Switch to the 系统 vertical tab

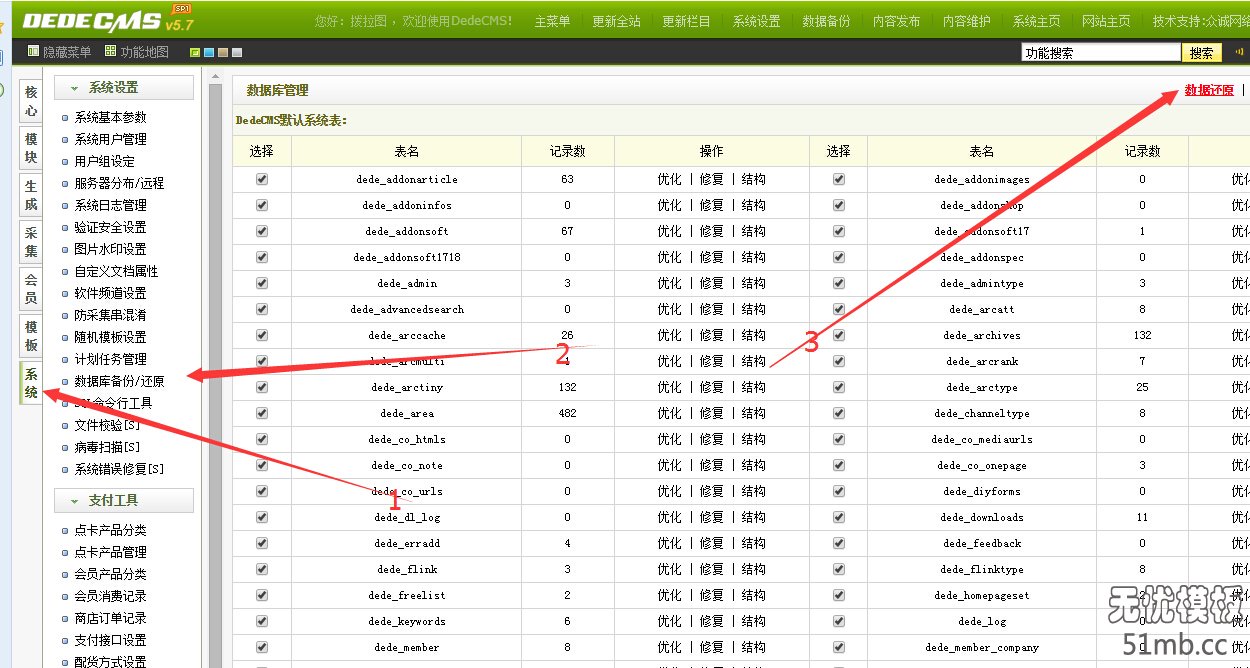tap(31, 383)
